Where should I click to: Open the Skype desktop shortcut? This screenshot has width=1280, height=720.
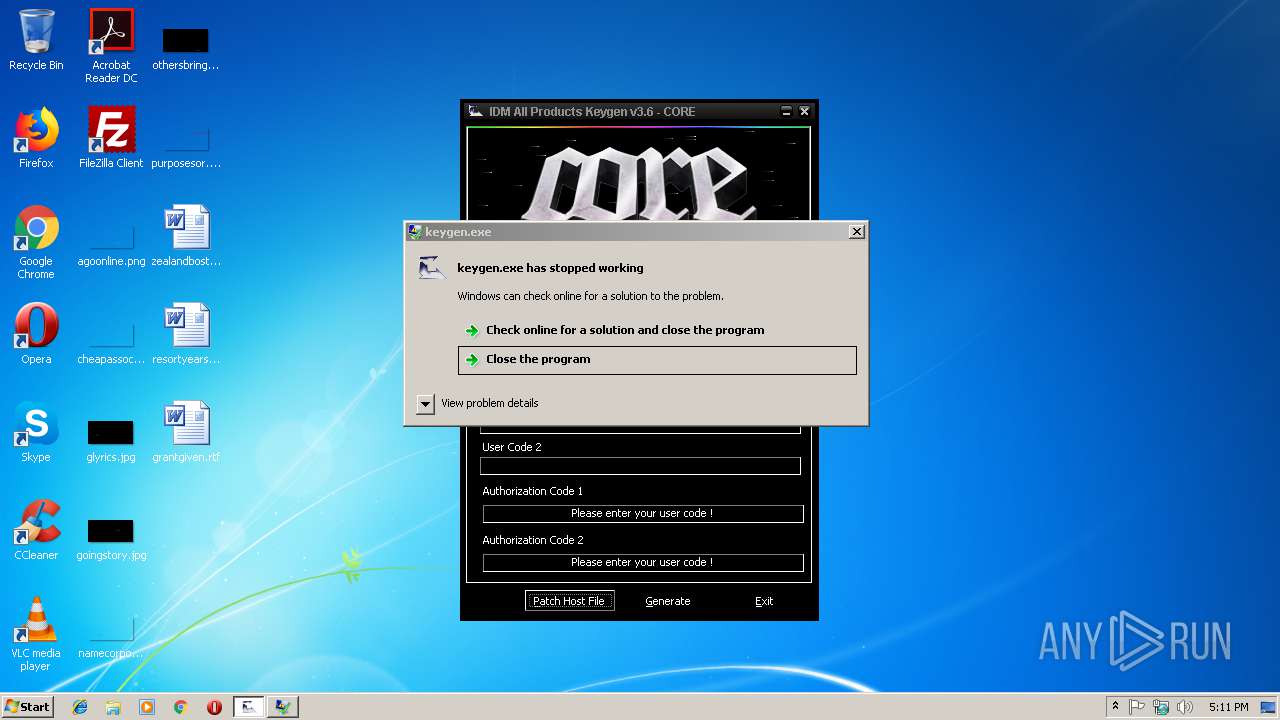36,432
